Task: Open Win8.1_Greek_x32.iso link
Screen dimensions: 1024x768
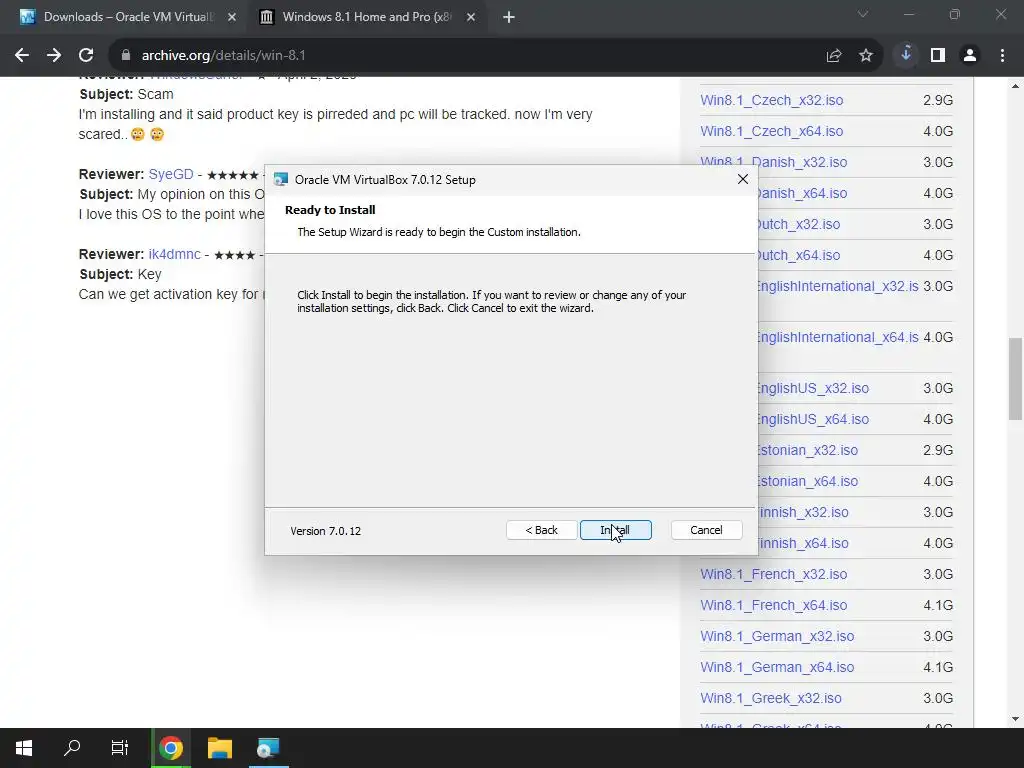Action: point(771,698)
